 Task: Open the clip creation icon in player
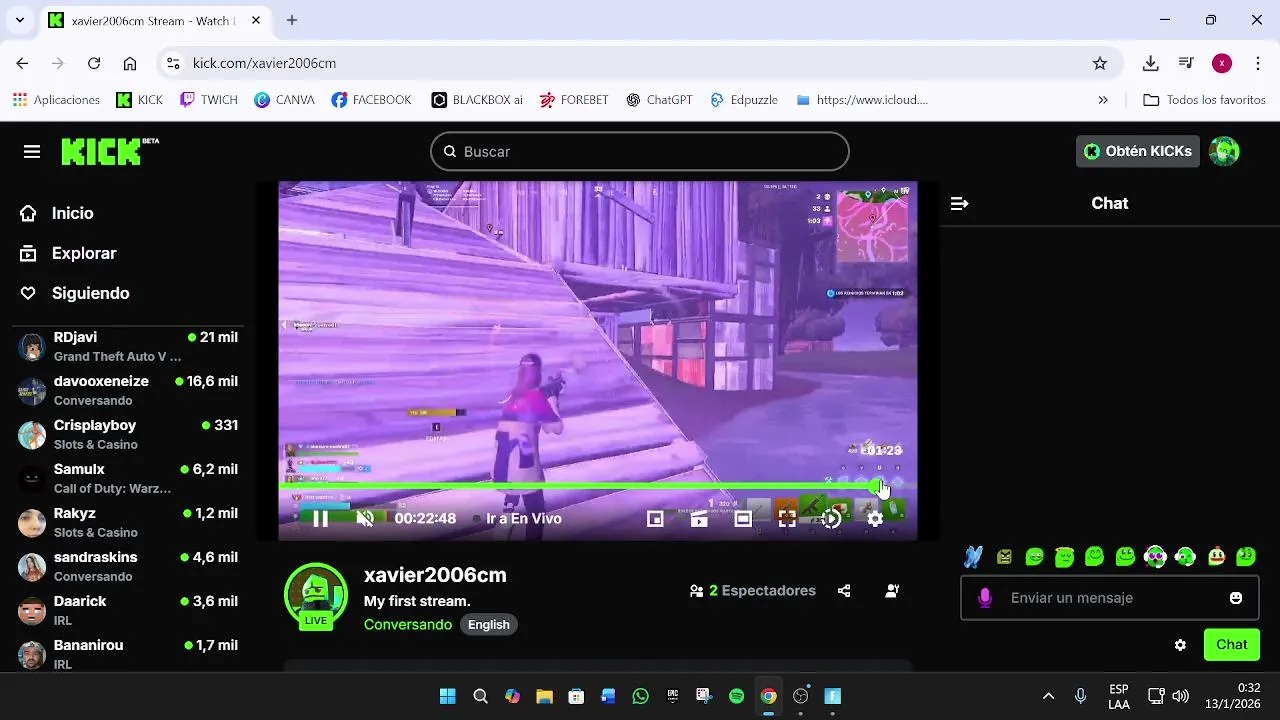(699, 518)
